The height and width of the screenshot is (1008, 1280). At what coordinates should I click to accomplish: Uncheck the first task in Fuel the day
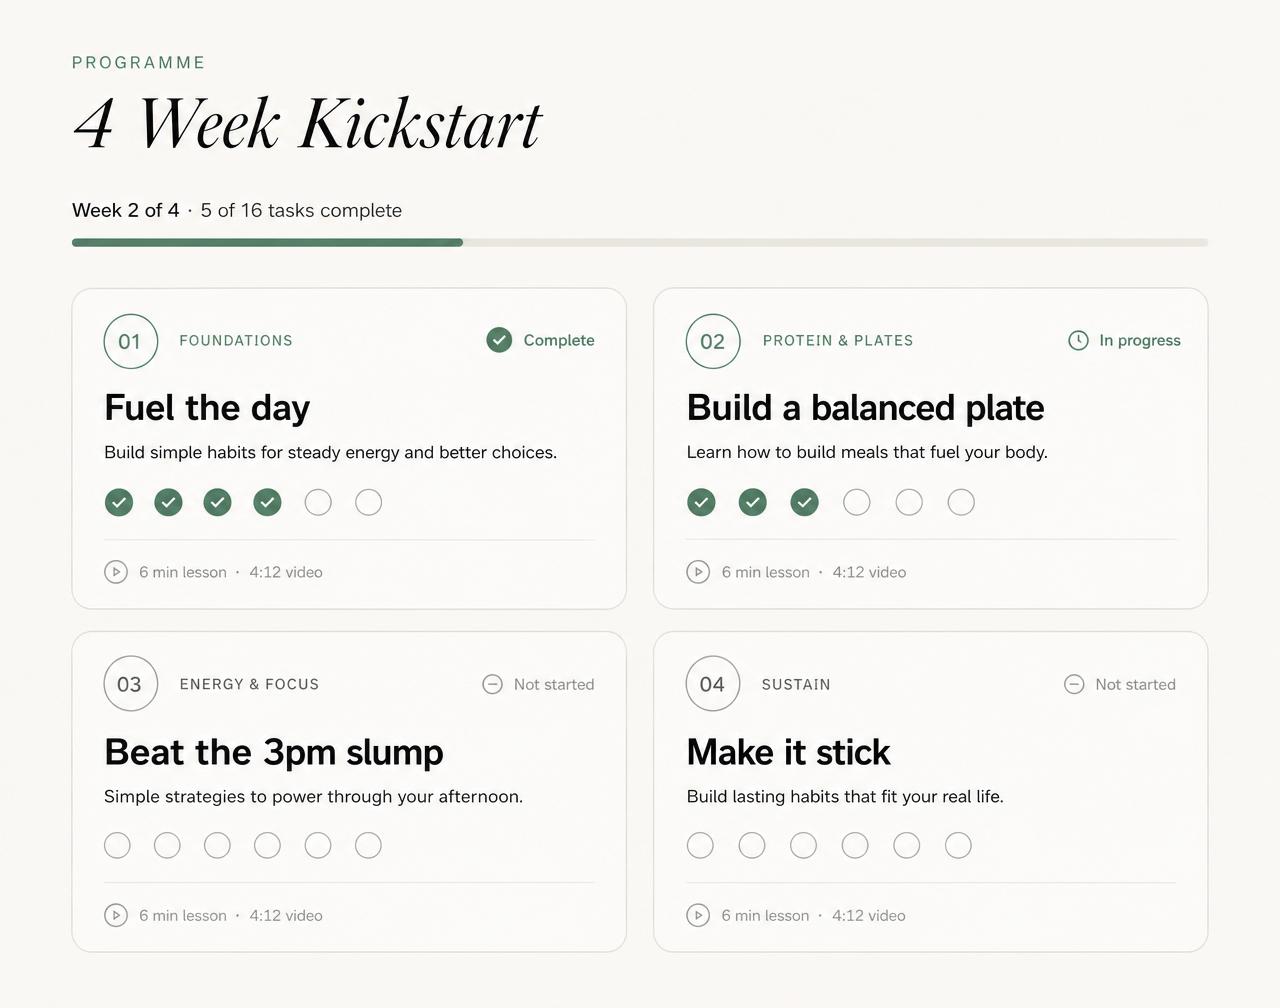click(x=119, y=502)
